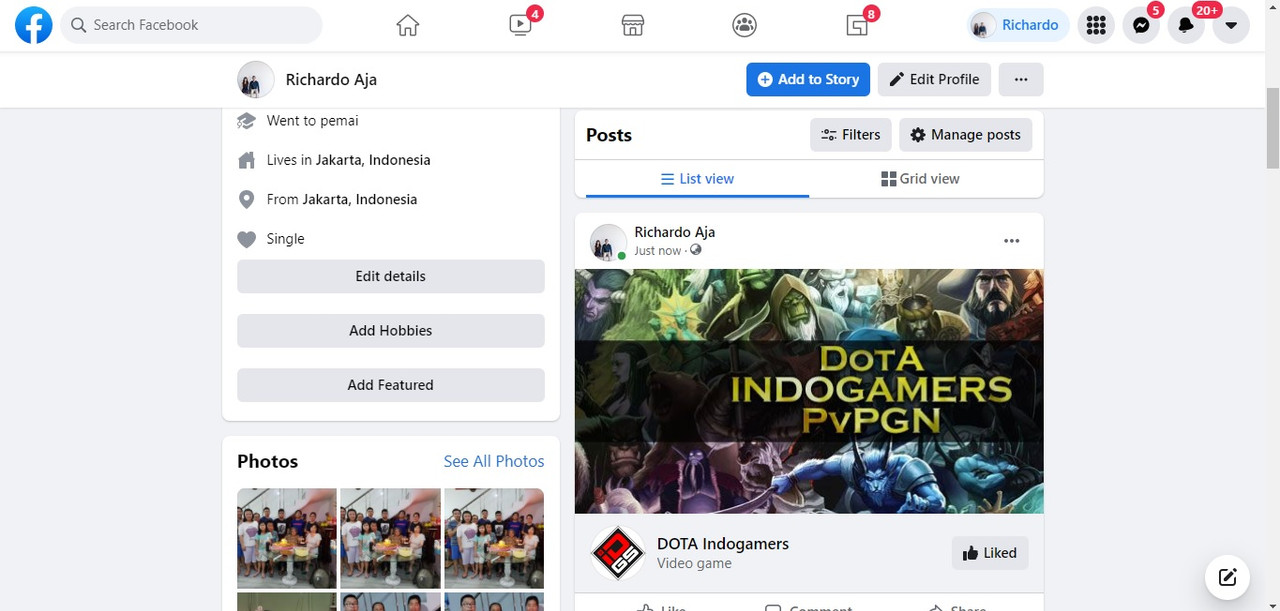Screen dimensions: 1280x611
Task: Click the DOTA Indogamers page logo
Action: pyautogui.click(x=617, y=553)
